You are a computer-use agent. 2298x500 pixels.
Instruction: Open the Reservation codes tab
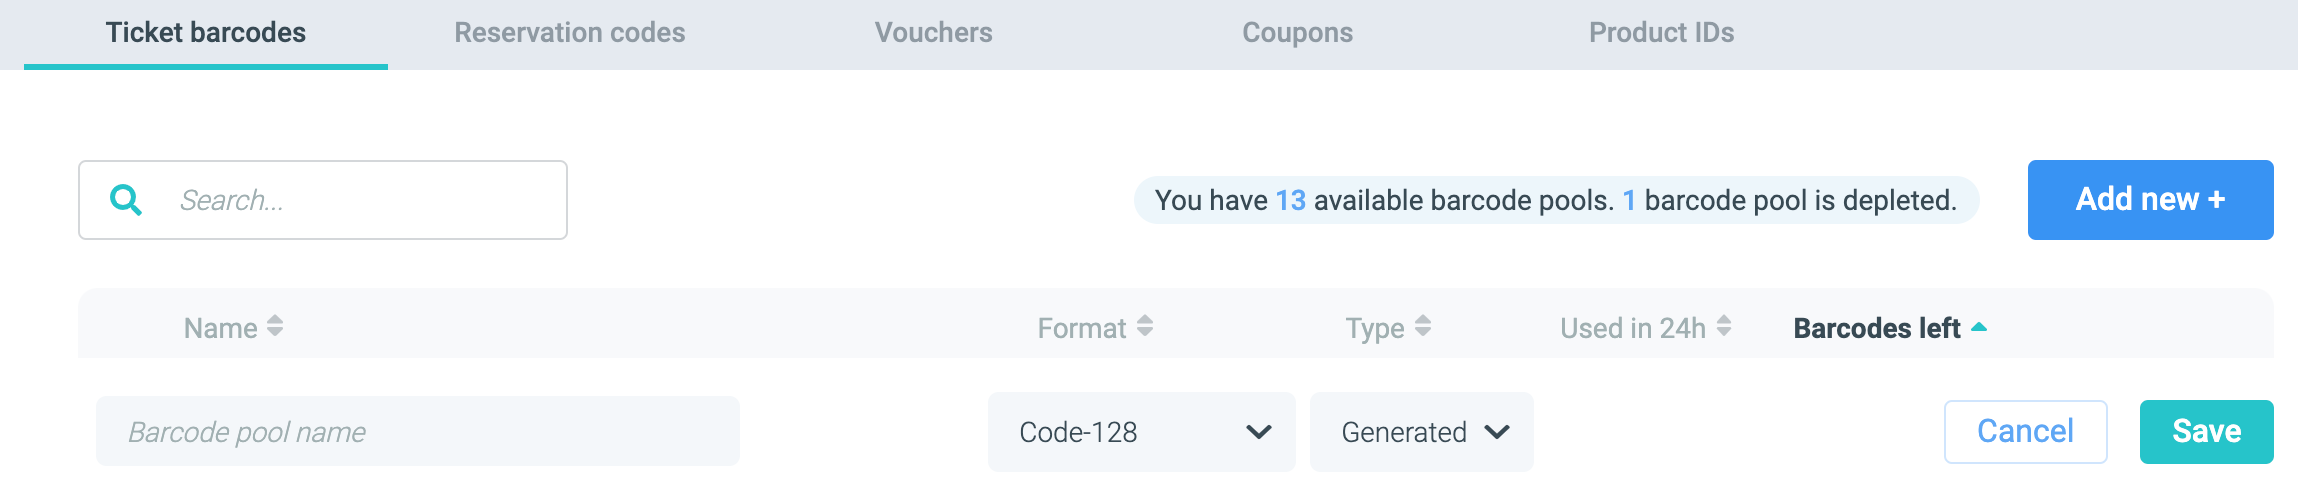click(570, 33)
